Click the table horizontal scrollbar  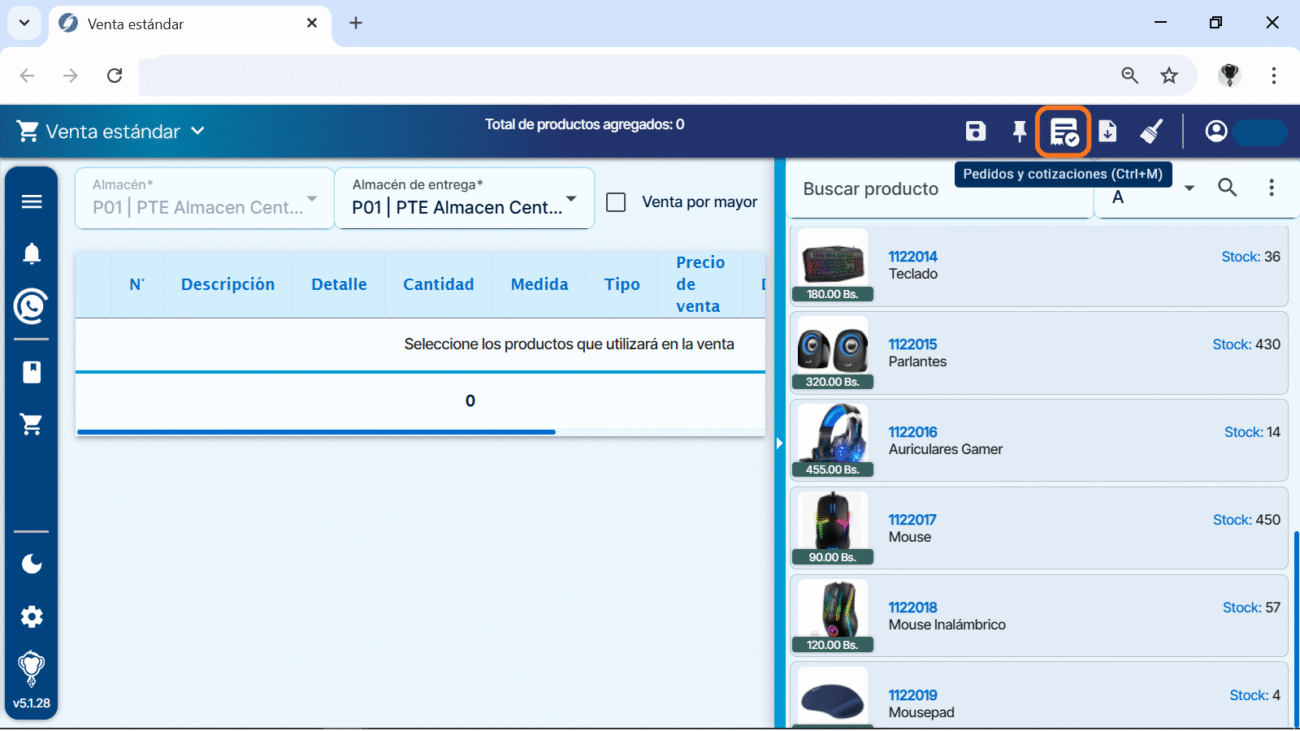(316, 432)
